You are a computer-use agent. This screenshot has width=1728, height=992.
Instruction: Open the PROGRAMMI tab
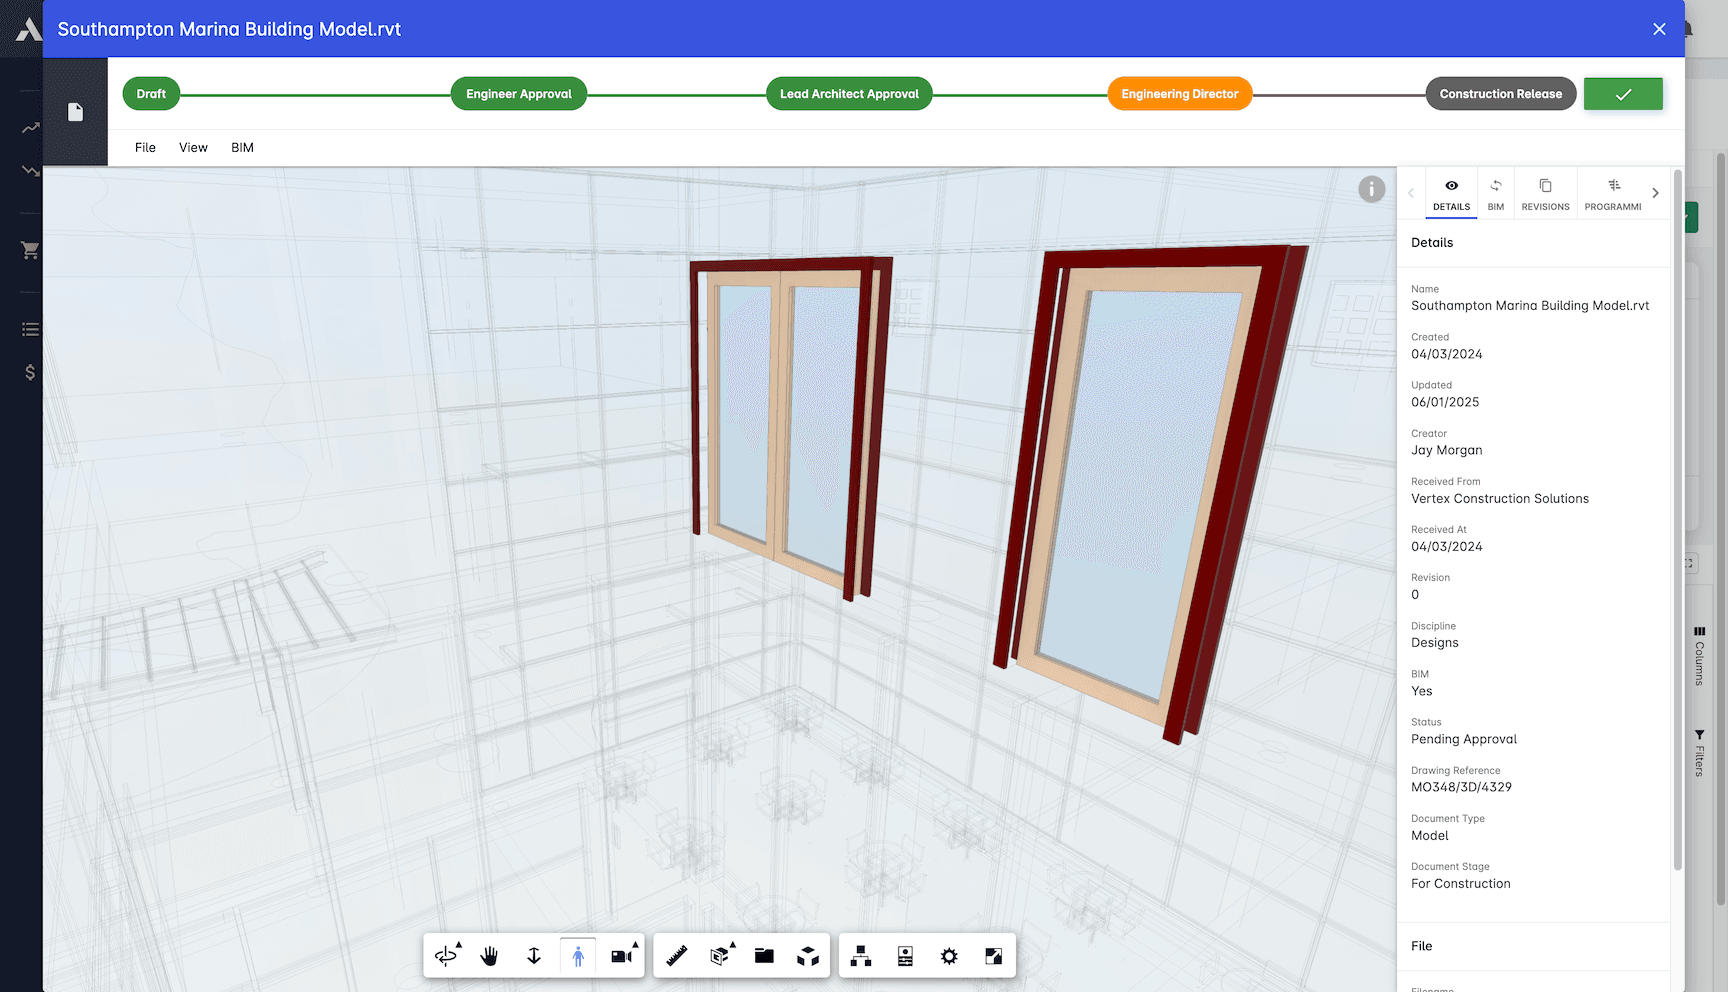pos(1612,192)
